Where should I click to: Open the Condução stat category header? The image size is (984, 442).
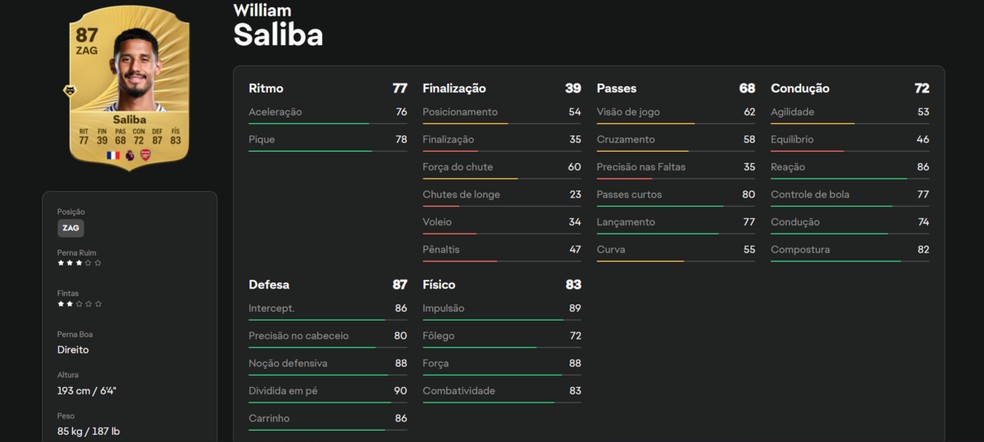click(x=800, y=88)
